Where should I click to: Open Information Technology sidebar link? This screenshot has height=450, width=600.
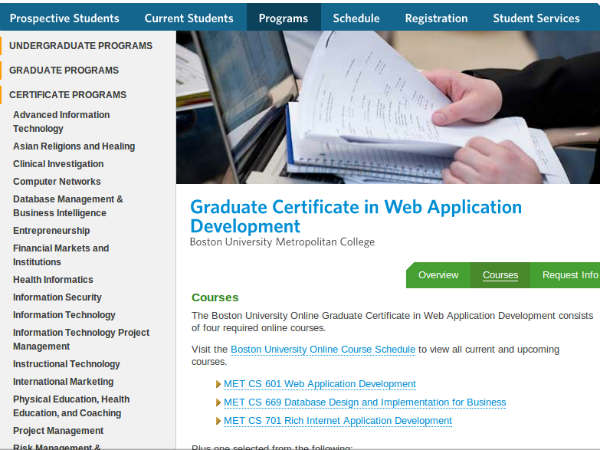click(x=64, y=315)
